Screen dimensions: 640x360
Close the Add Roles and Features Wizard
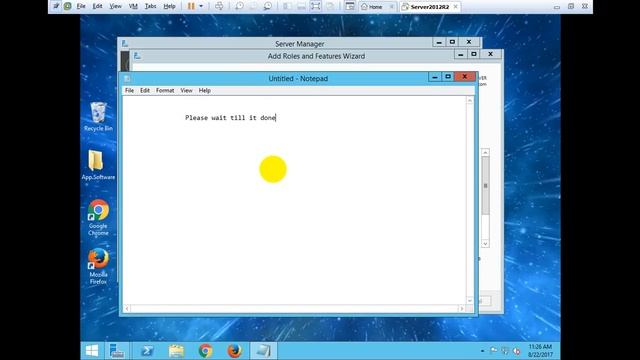491,54
